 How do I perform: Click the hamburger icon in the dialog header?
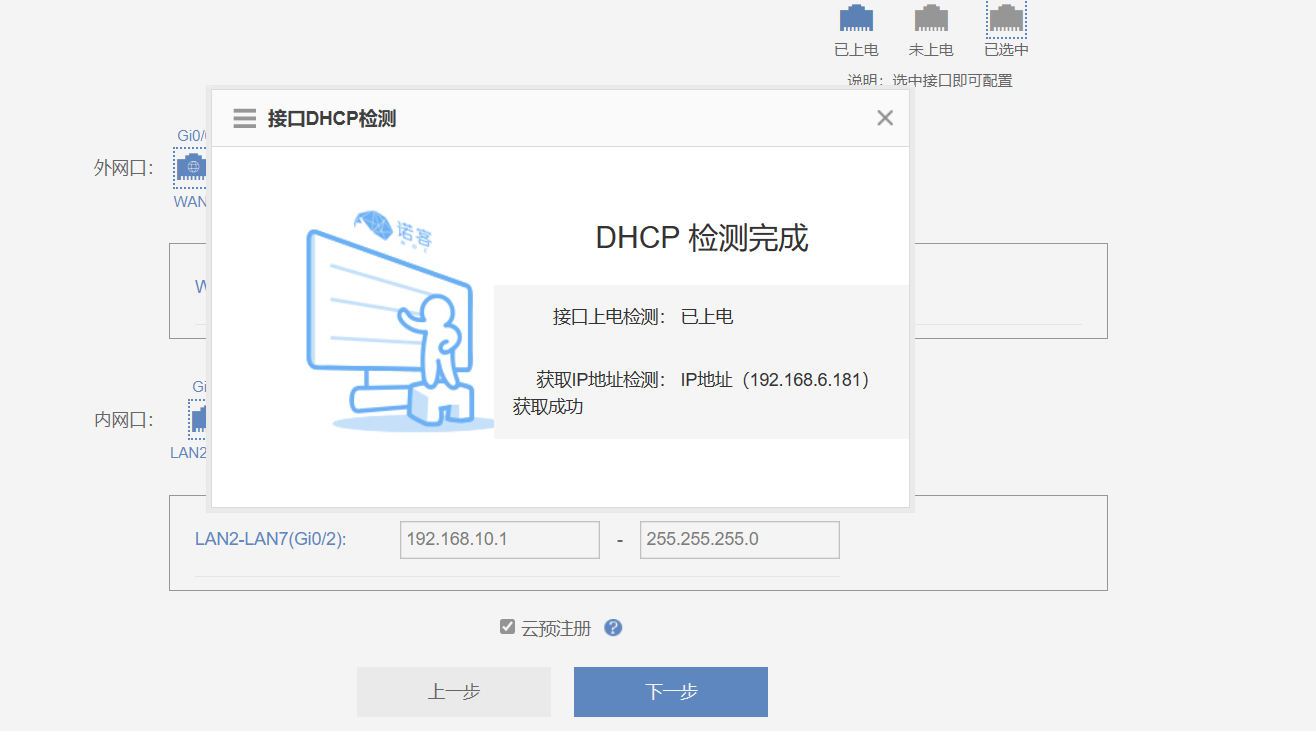[x=245, y=119]
